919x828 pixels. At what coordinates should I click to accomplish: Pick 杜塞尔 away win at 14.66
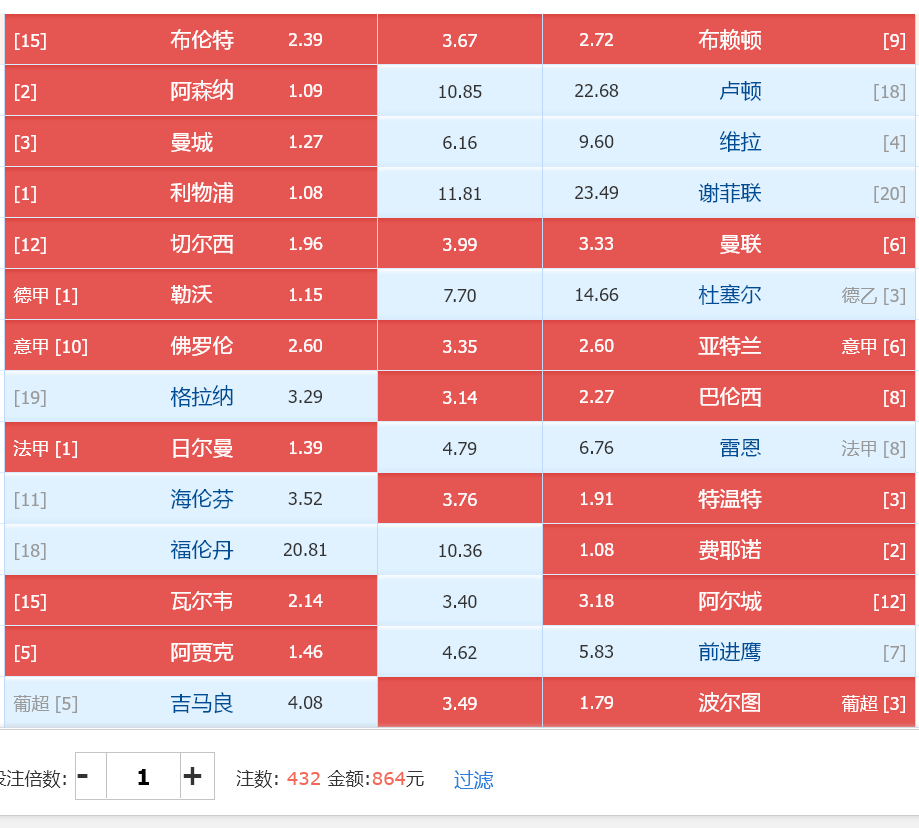pos(729,294)
